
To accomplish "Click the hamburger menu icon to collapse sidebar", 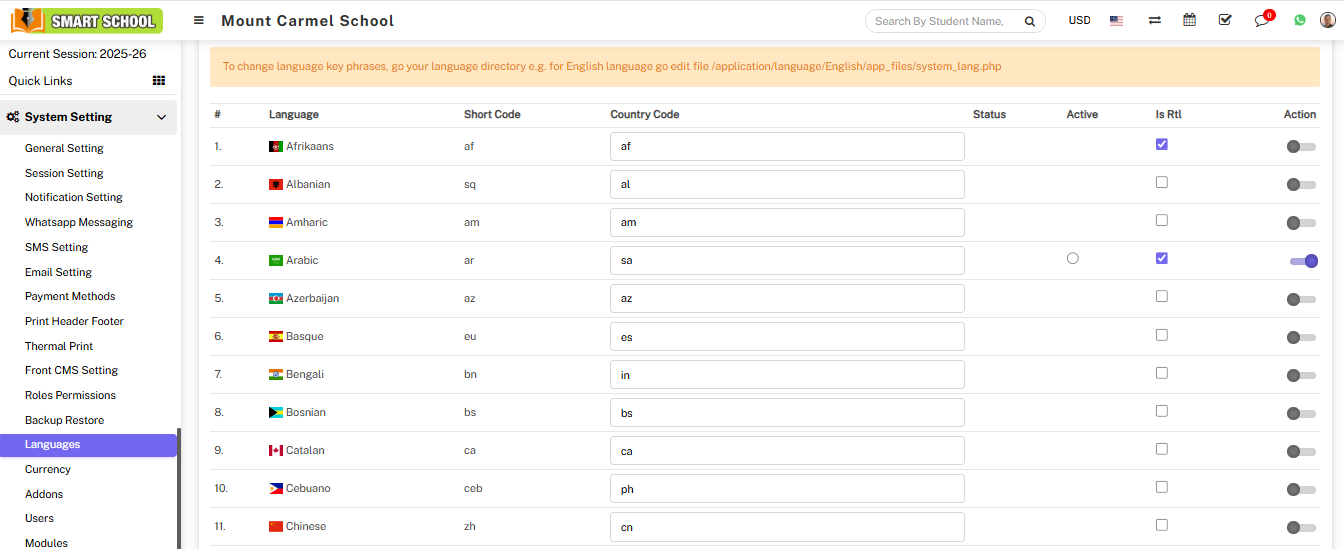I will [199, 20].
